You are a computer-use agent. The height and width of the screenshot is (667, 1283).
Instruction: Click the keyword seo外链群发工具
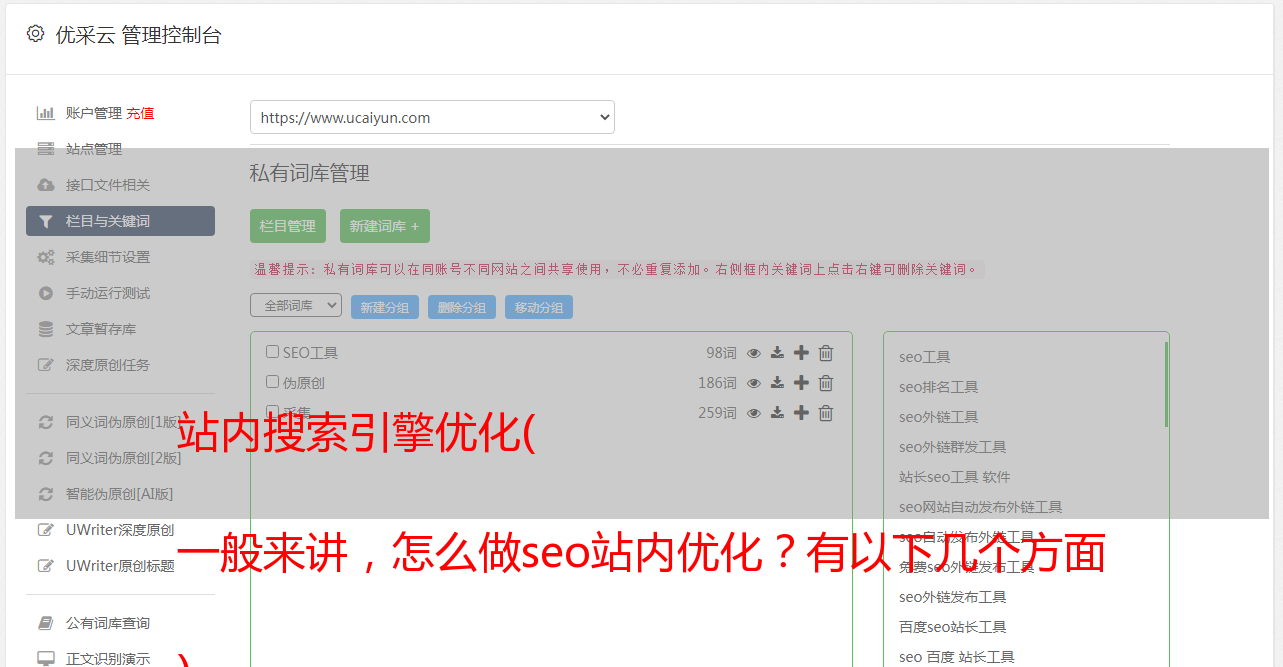click(953, 447)
